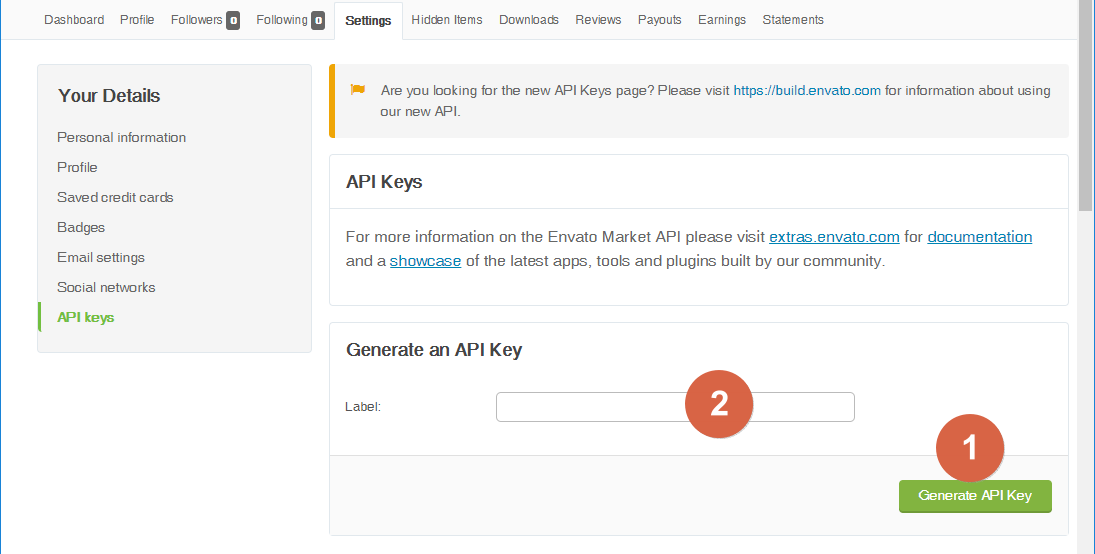The image size is (1095, 554).
Task: Click the orange flag icon in the notice
Action: 358,90
